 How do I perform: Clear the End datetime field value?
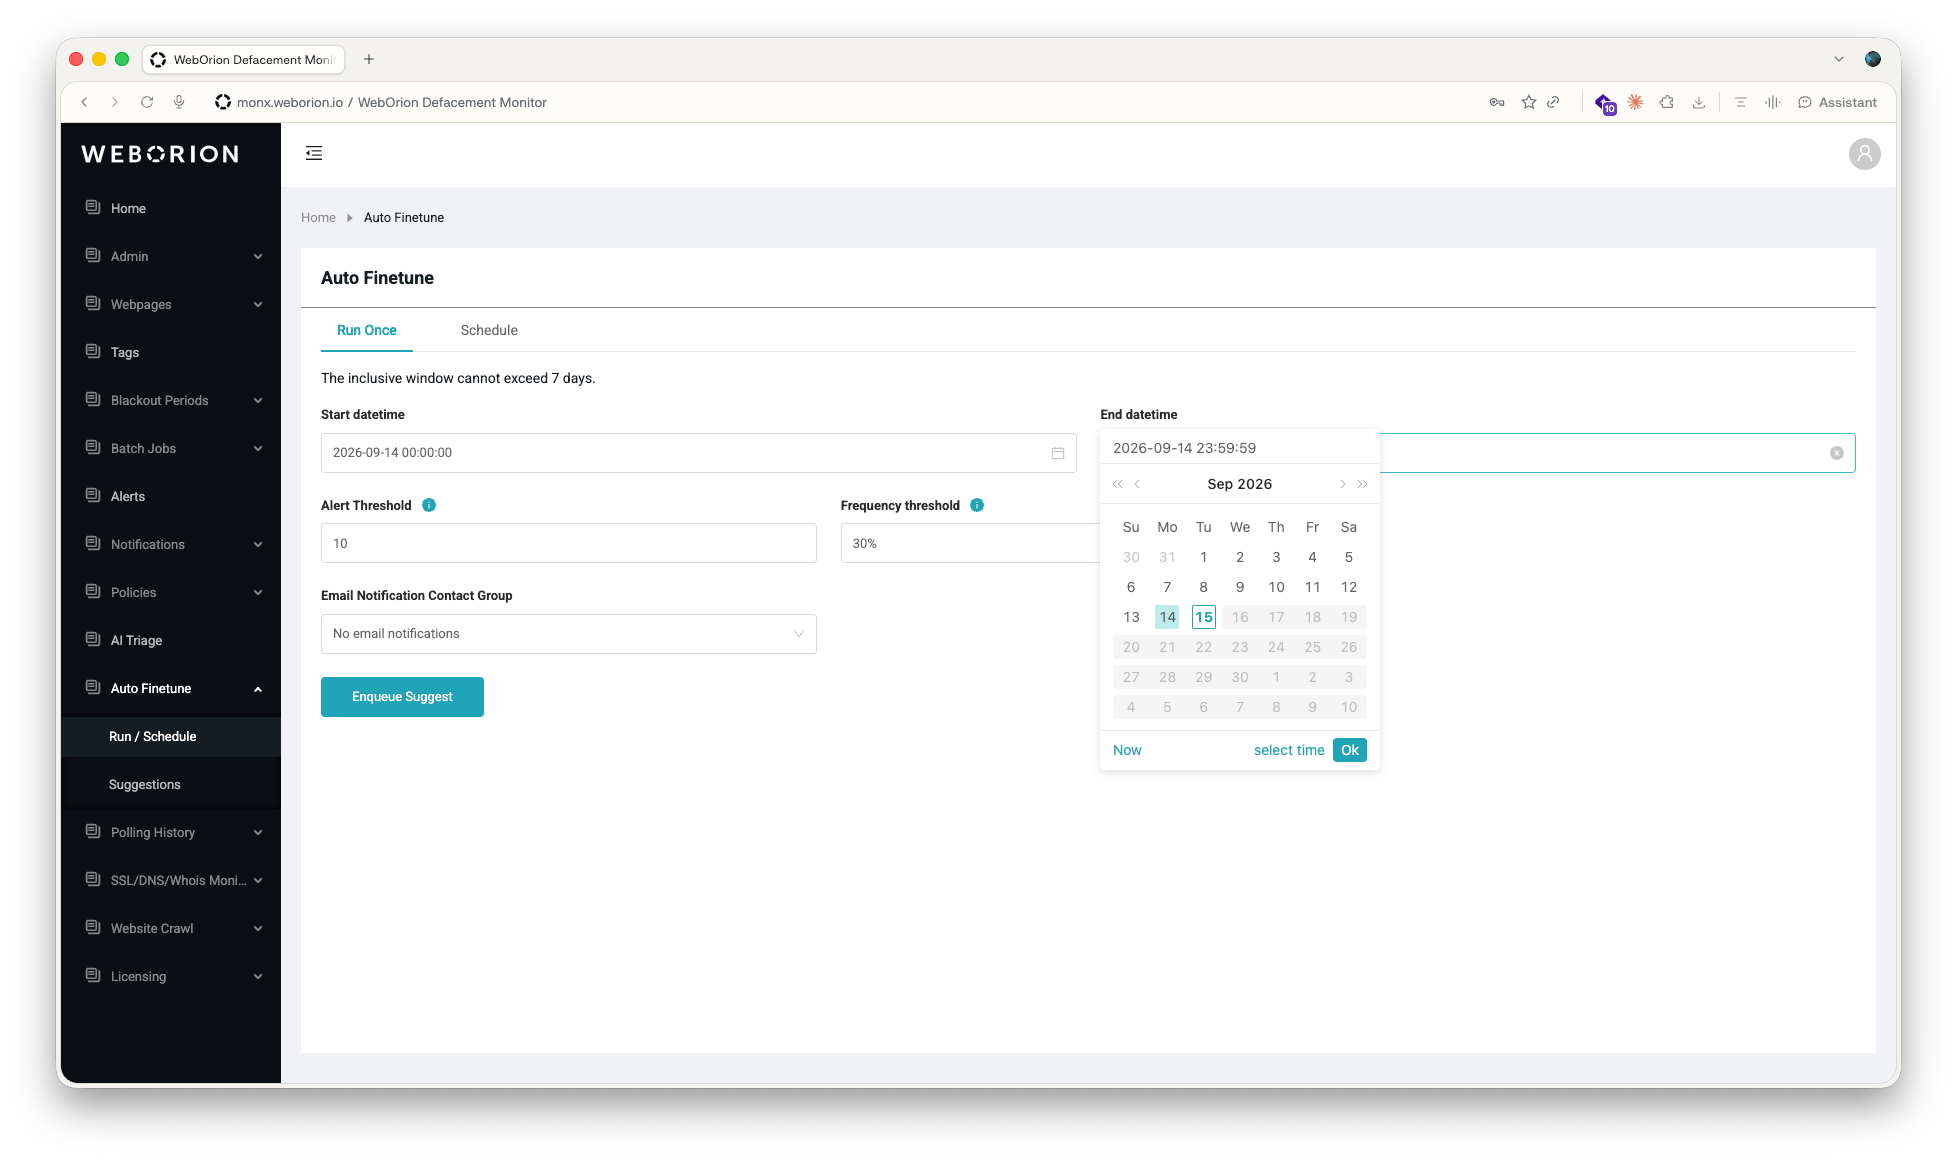pos(1837,453)
